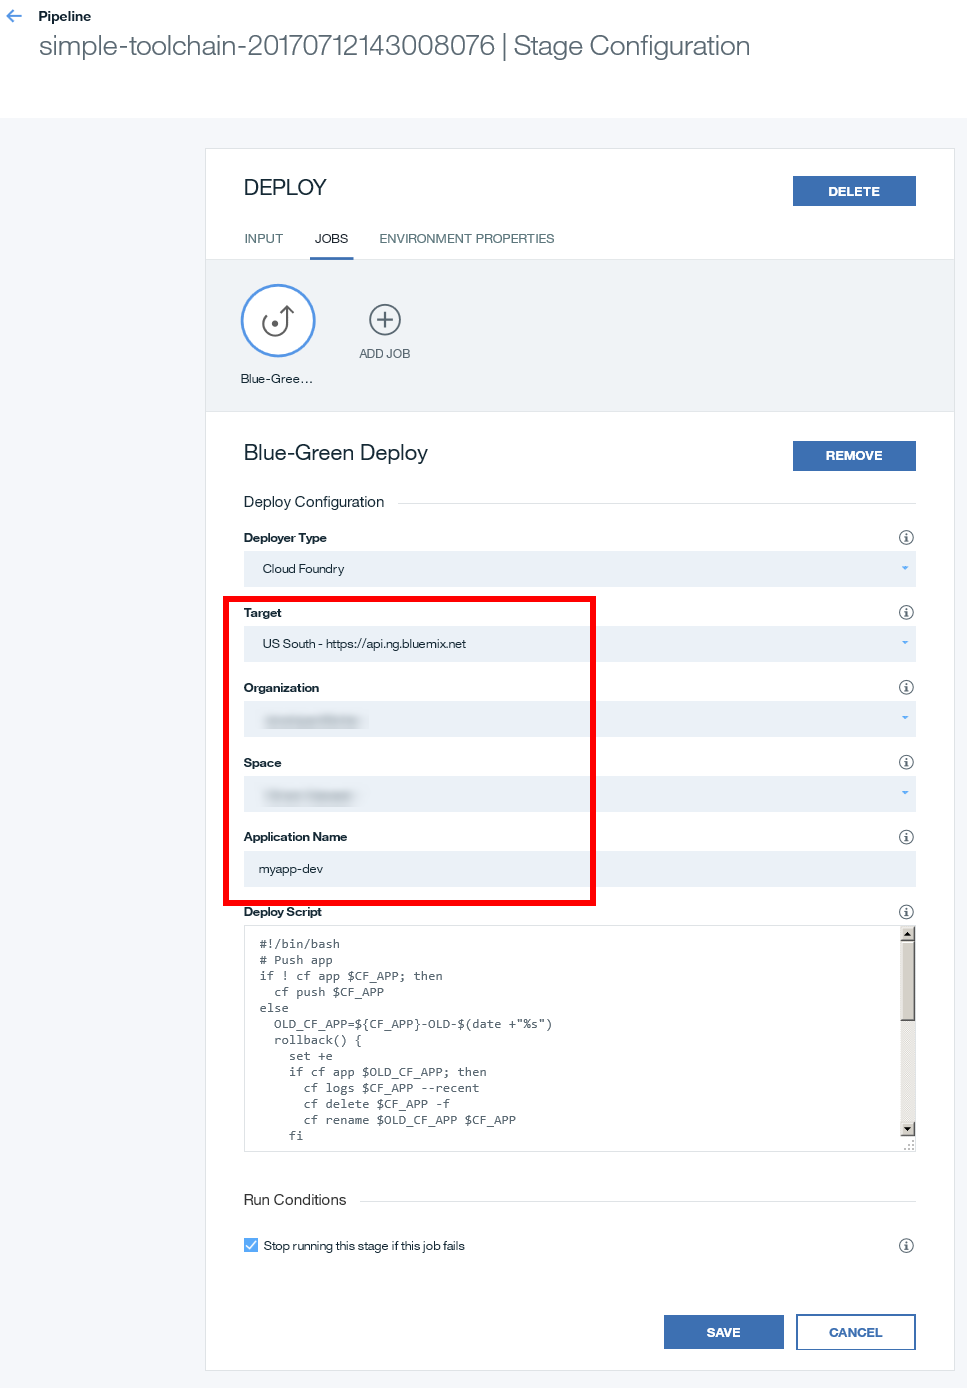967x1388 pixels.
Task: Click the 'cf push $CF_APP' script line
Action: [x=329, y=992]
